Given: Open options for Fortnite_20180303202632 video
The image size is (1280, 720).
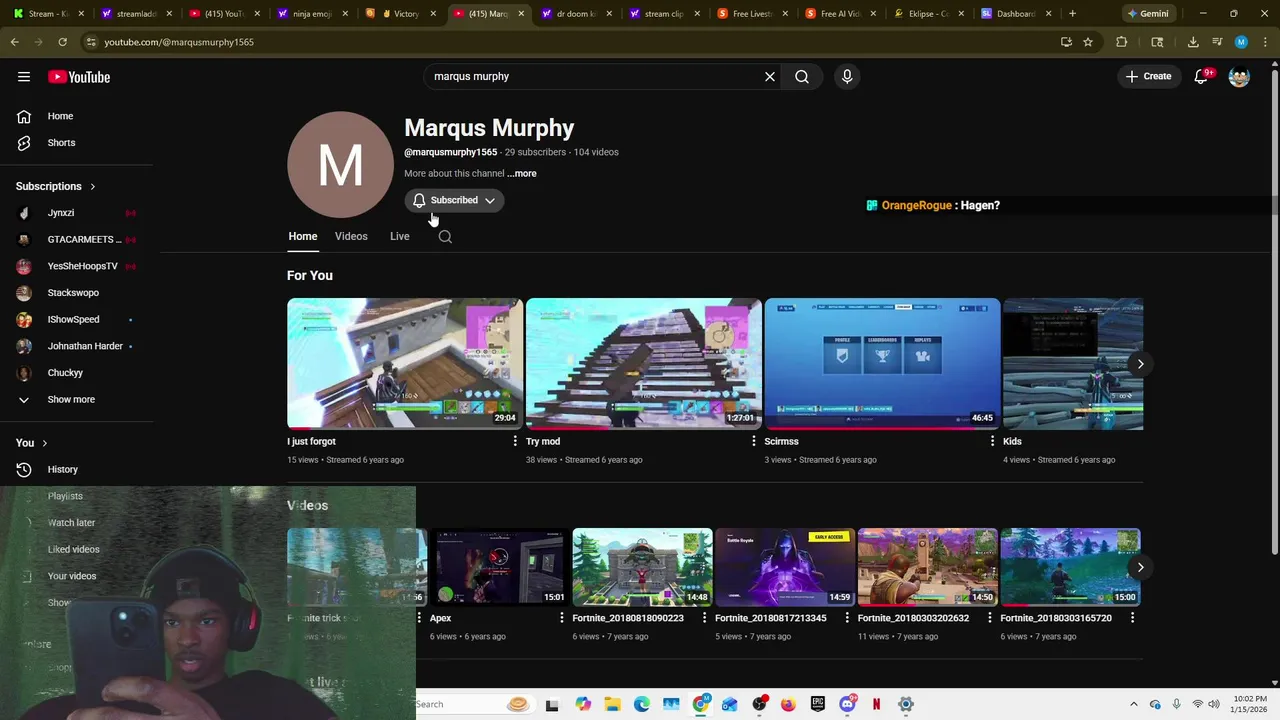Looking at the screenshot, I should [x=990, y=618].
